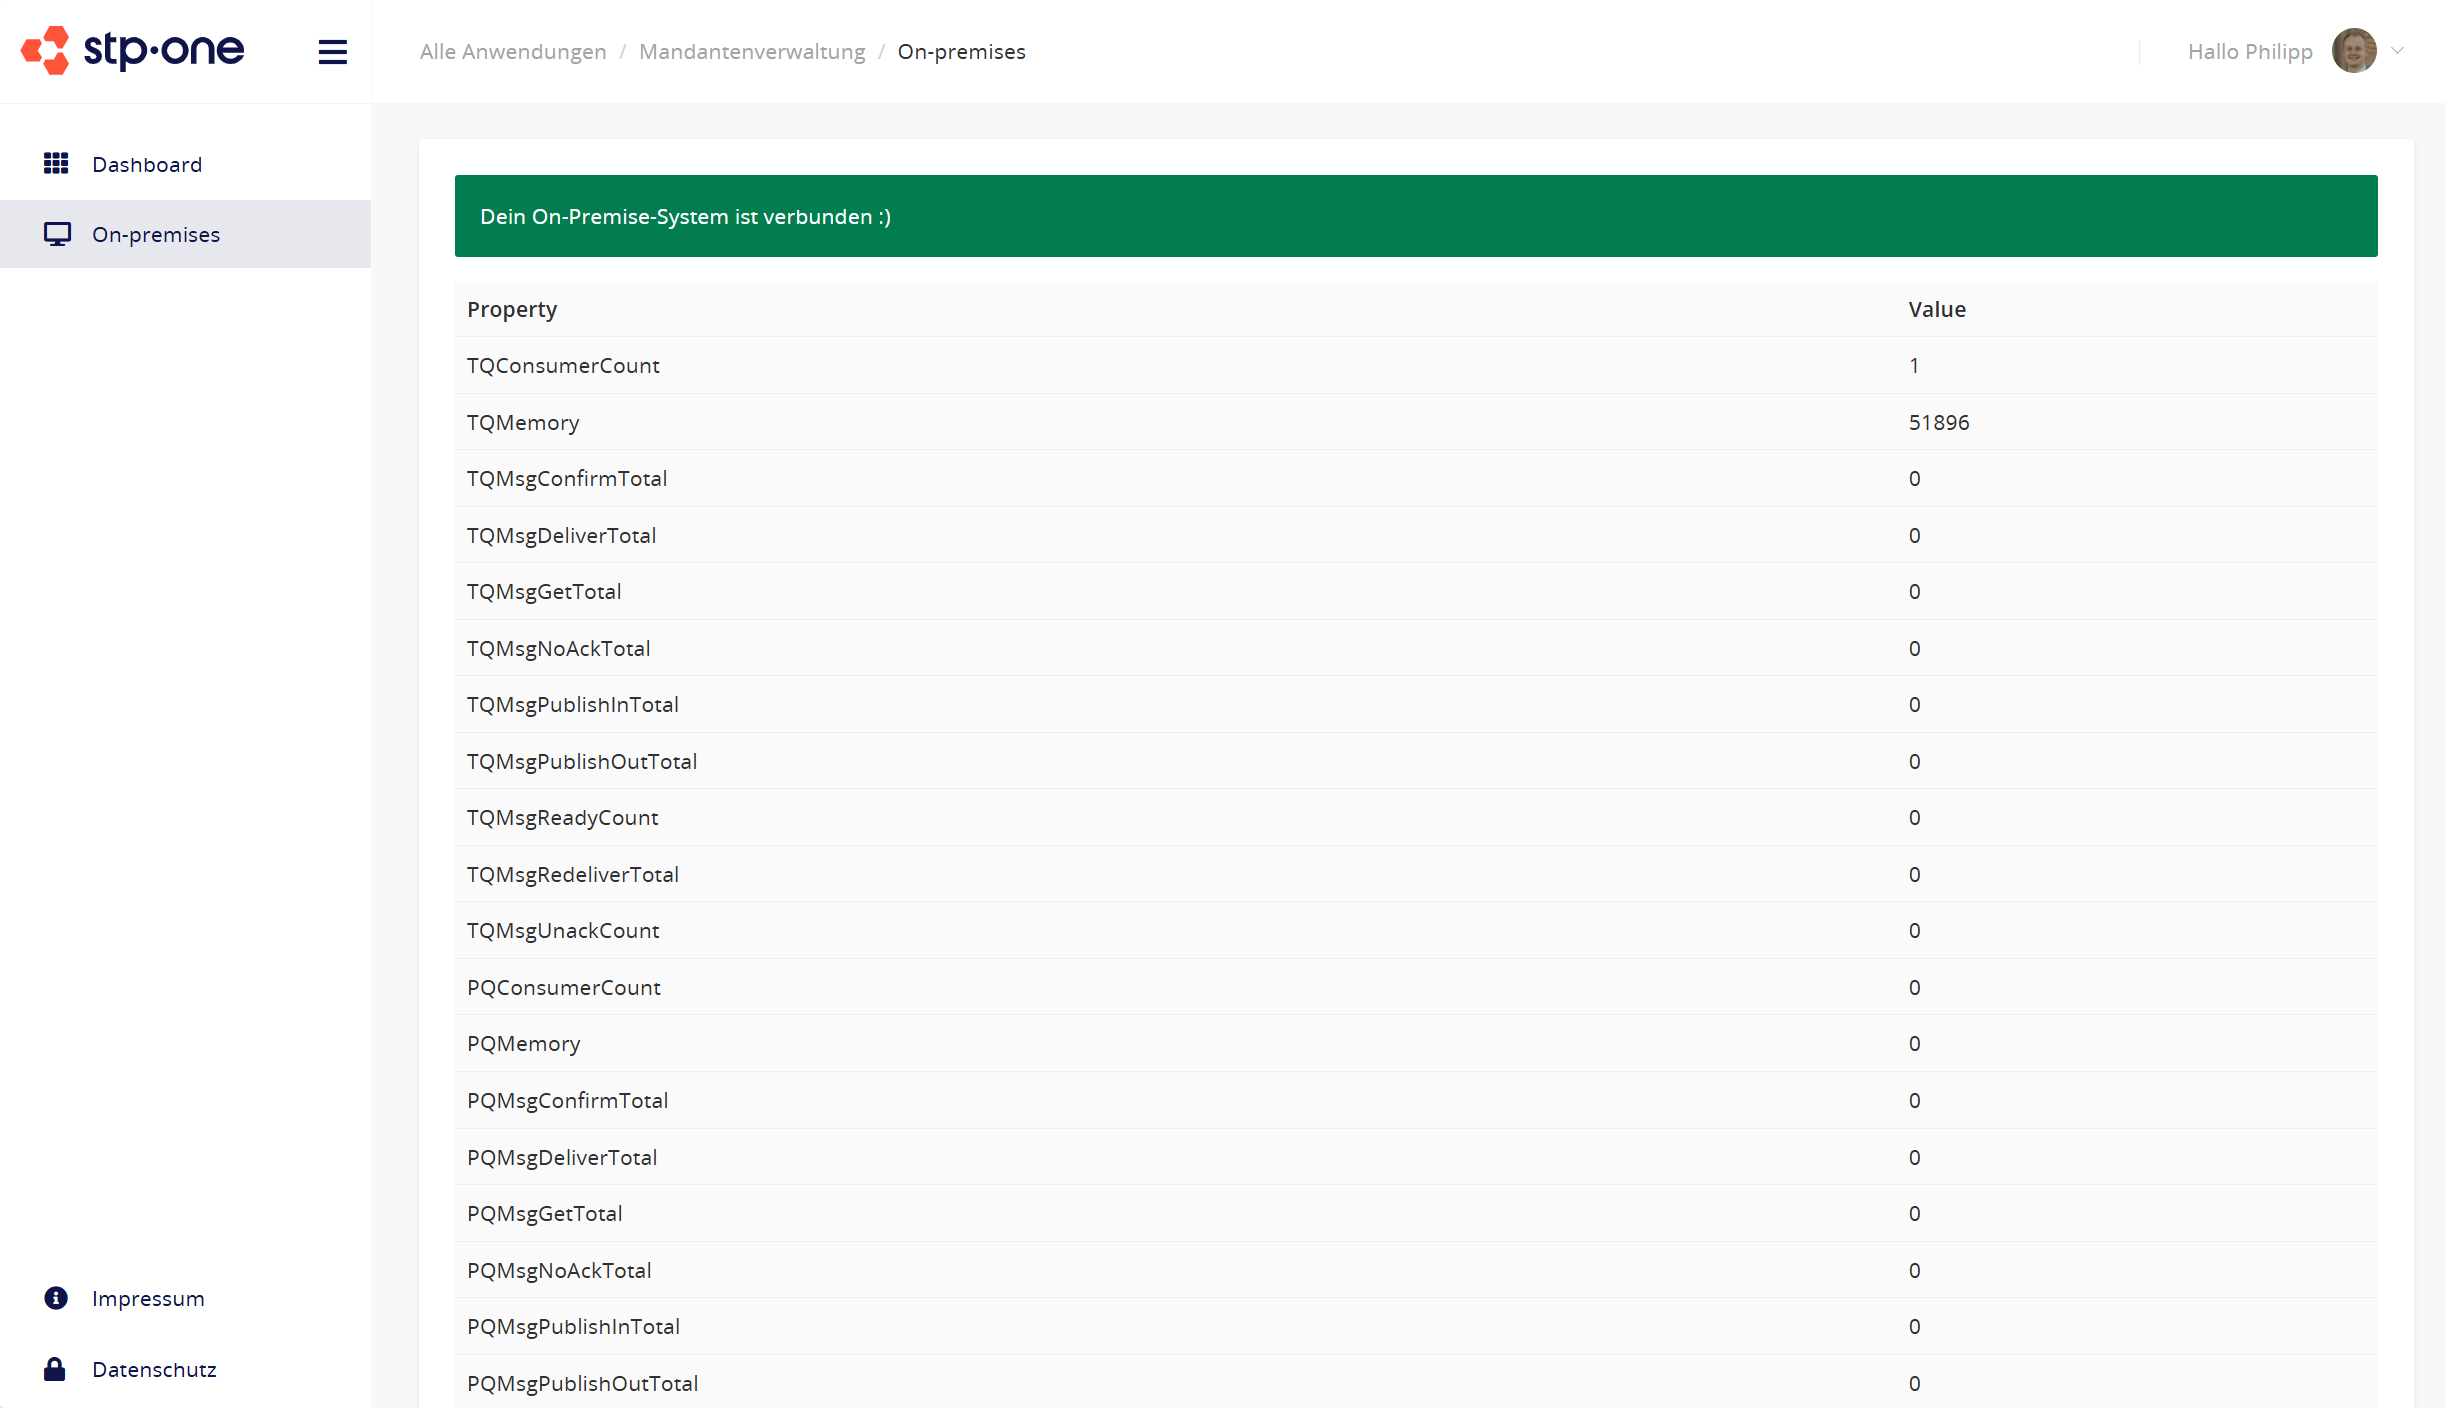Select the TQMsgUnackCount row label
The image size is (2446, 1408).
pyautogui.click(x=563, y=931)
